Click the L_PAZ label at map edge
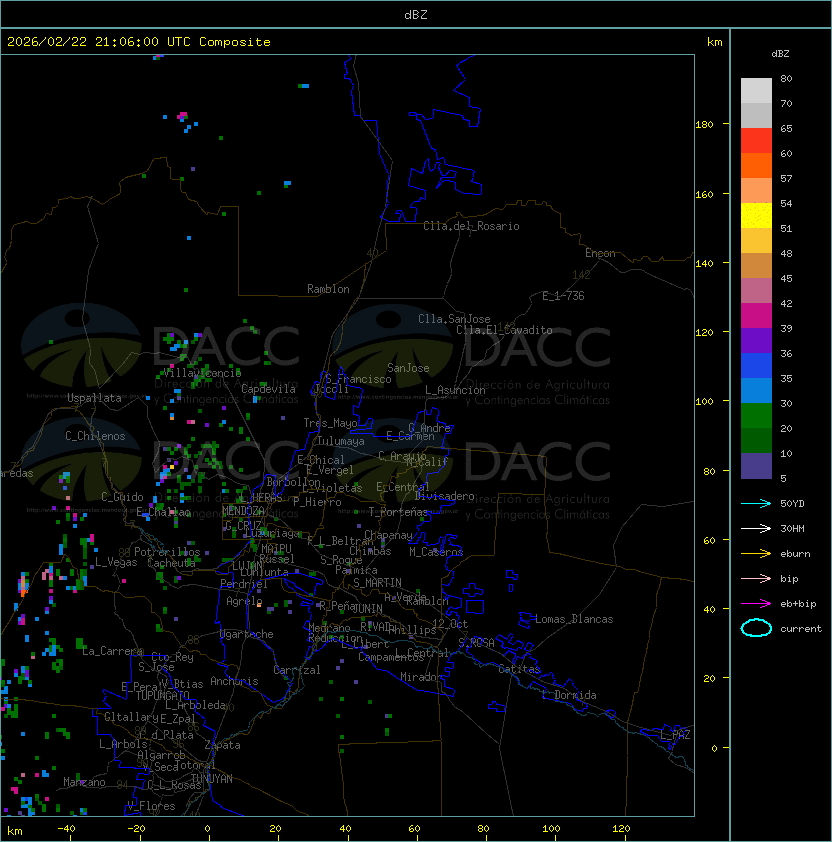This screenshot has height=842, width=832. click(675, 735)
